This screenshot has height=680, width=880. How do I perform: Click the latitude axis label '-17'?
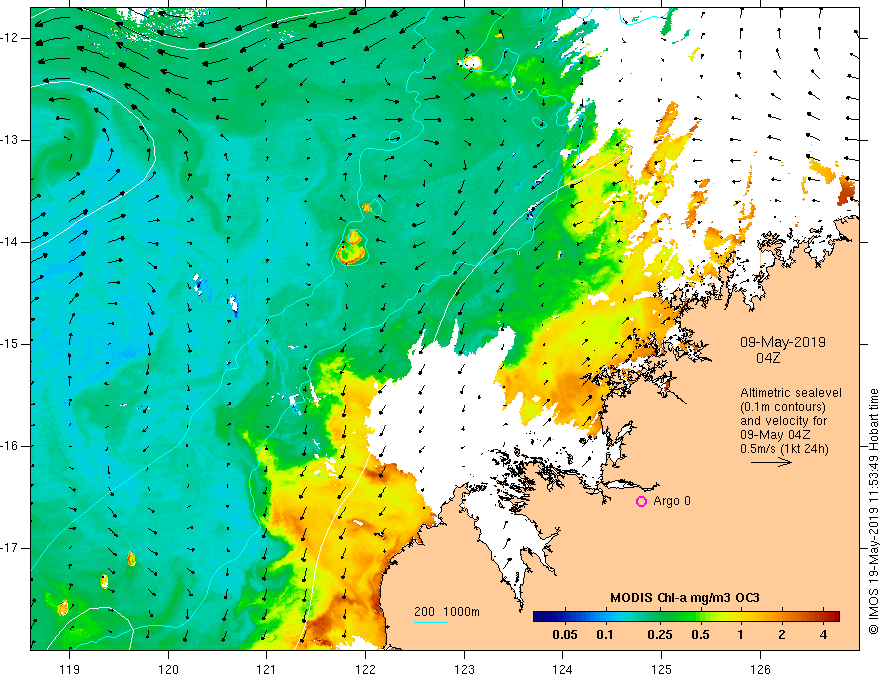pyautogui.click(x=11, y=548)
